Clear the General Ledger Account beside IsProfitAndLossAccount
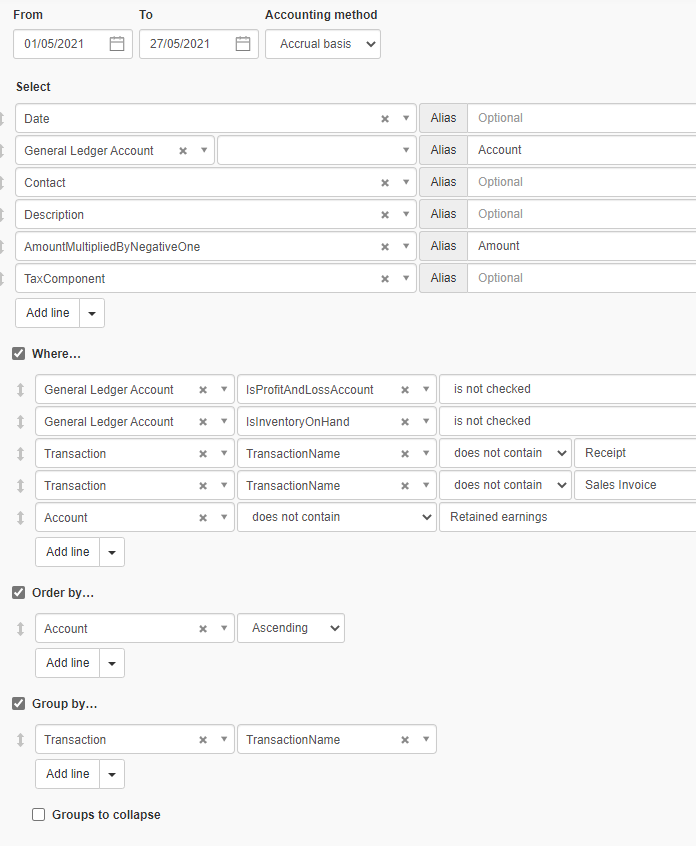696x846 pixels. (203, 390)
